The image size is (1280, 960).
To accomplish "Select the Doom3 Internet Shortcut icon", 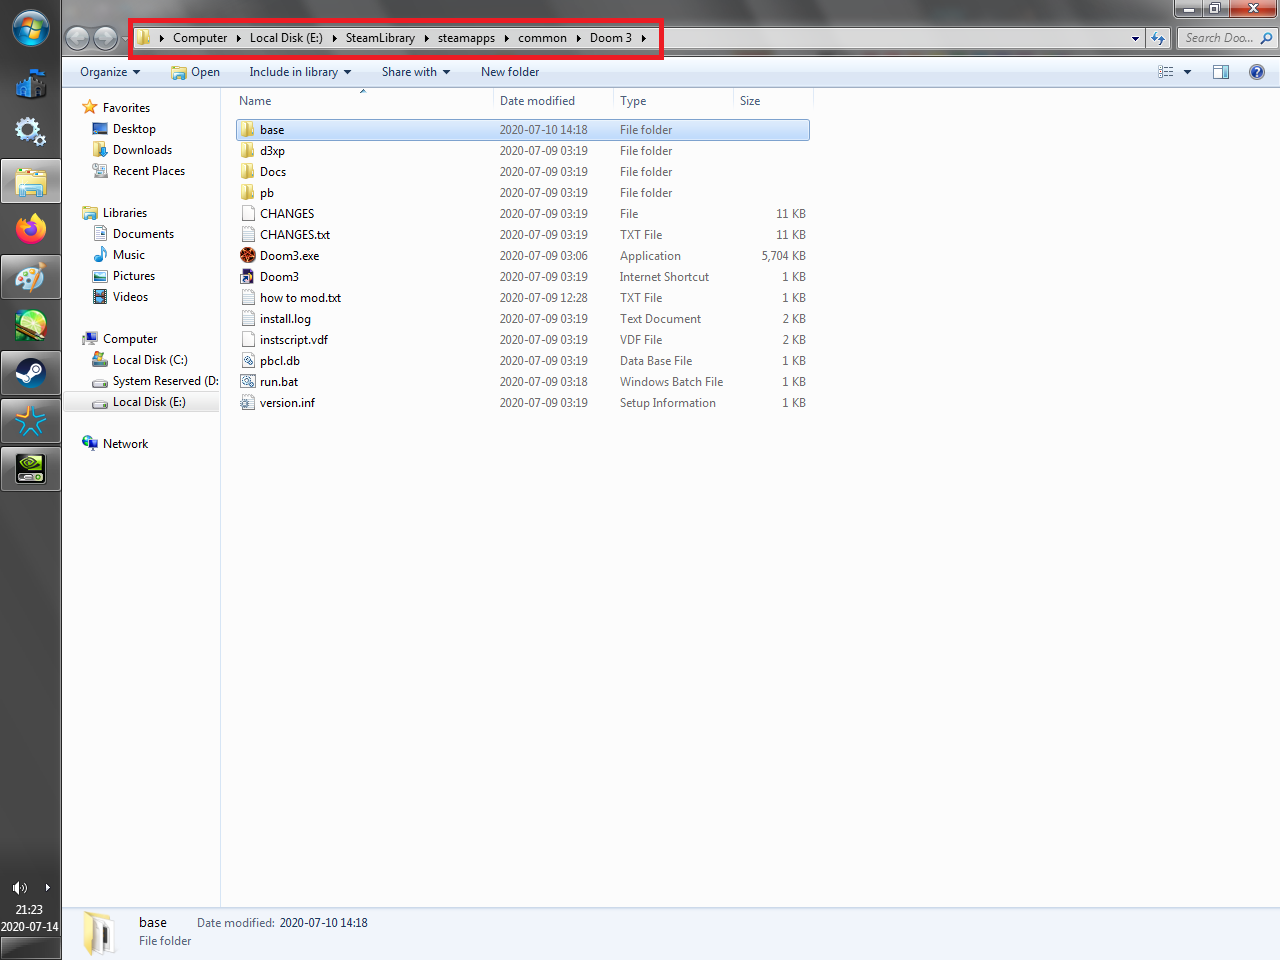I will tap(248, 277).
